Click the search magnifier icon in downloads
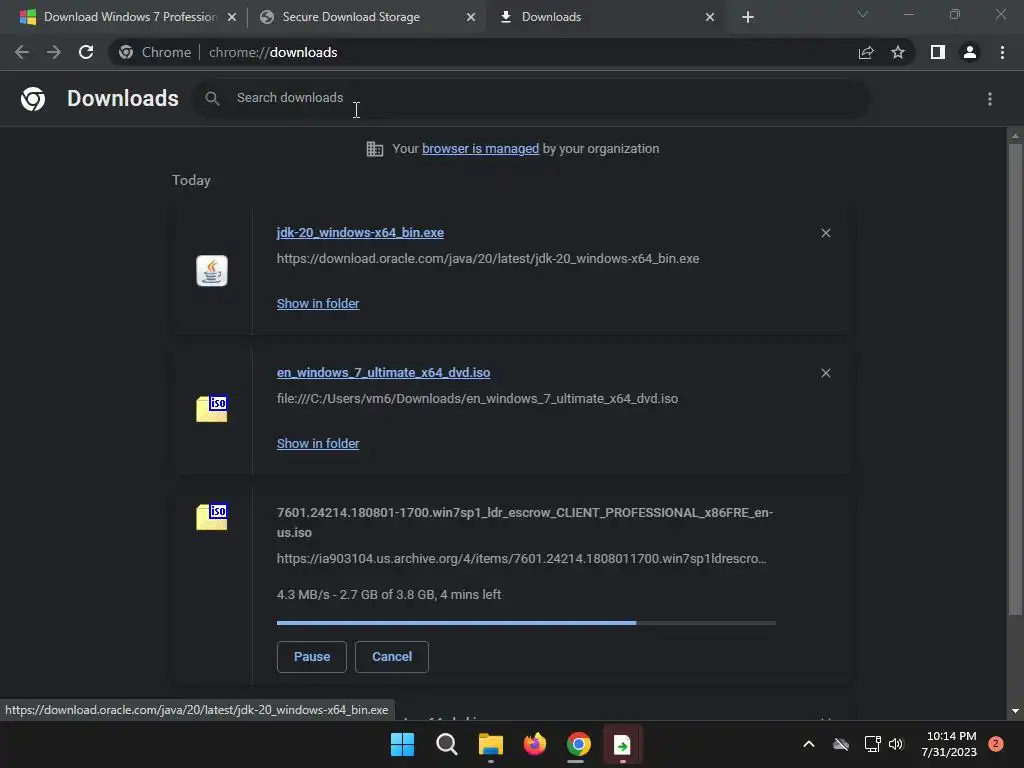Viewport: 1024px width, 768px height. 212,99
